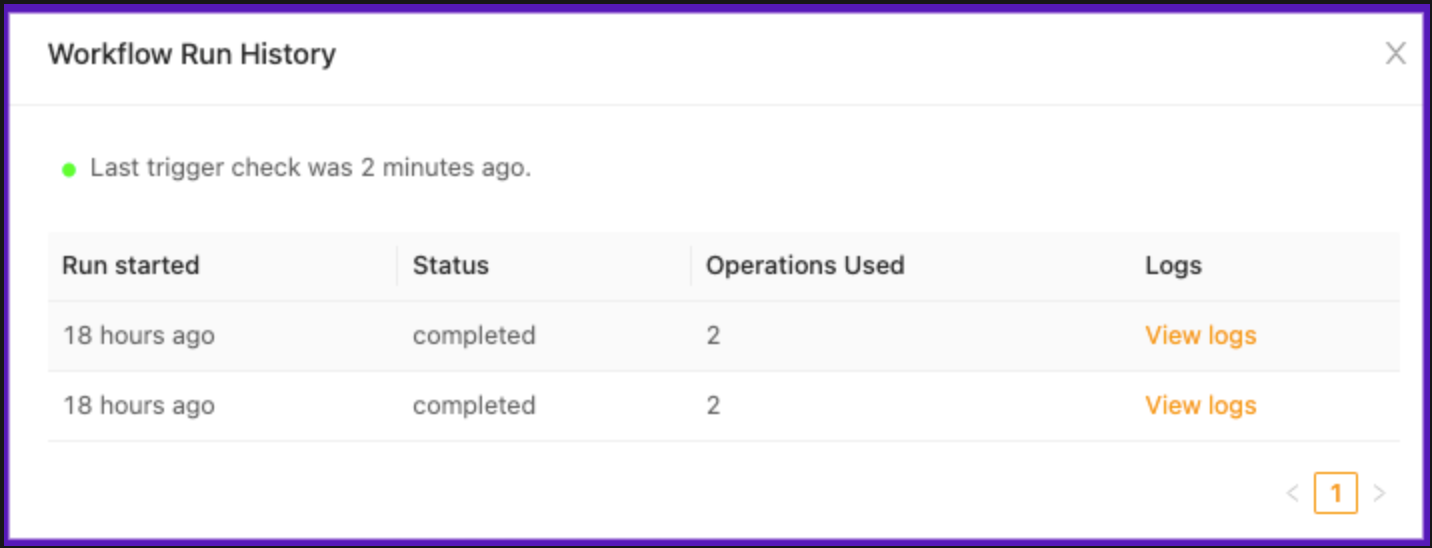
Task: Click the Status column header
Action: pyautogui.click(x=451, y=266)
